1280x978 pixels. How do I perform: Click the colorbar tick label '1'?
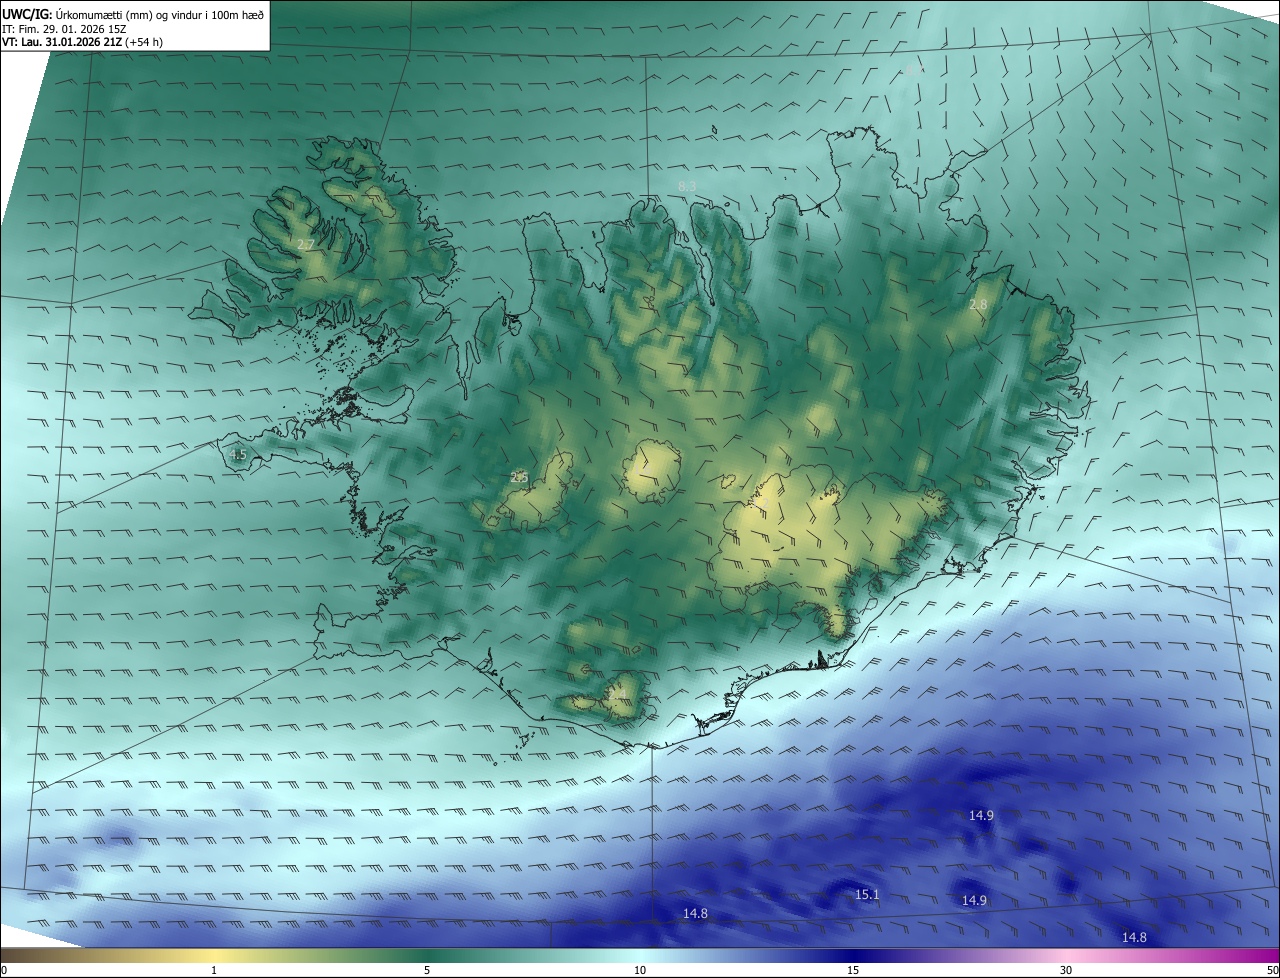[214, 970]
